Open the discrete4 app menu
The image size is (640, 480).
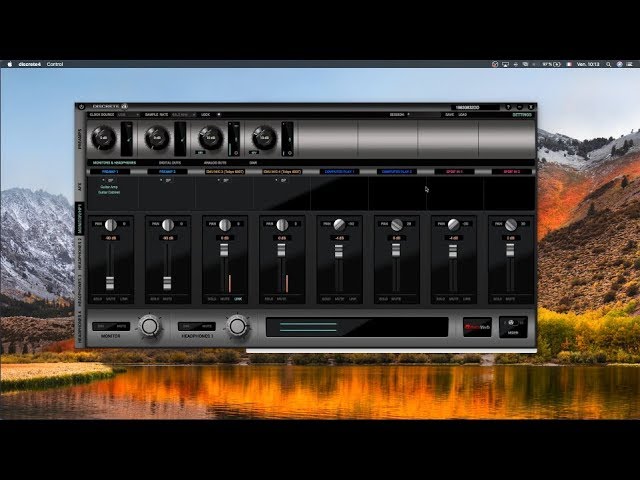point(30,64)
